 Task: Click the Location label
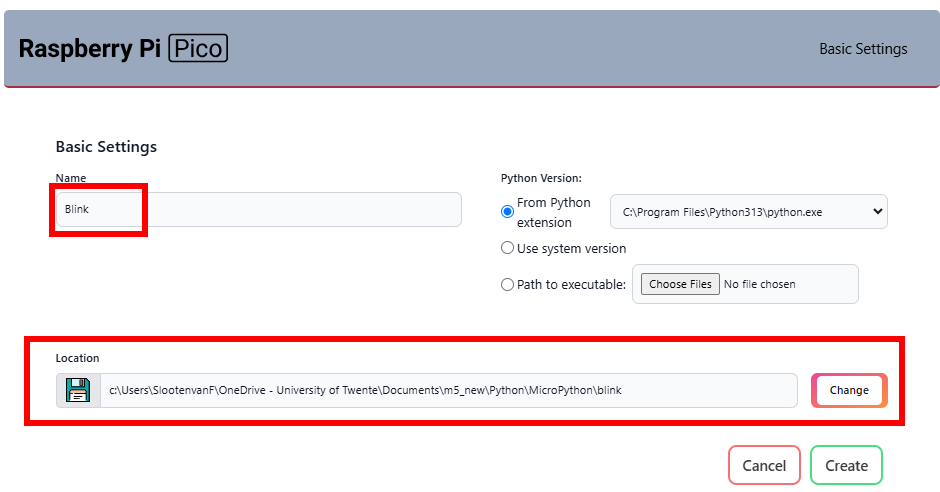tap(77, 358)
